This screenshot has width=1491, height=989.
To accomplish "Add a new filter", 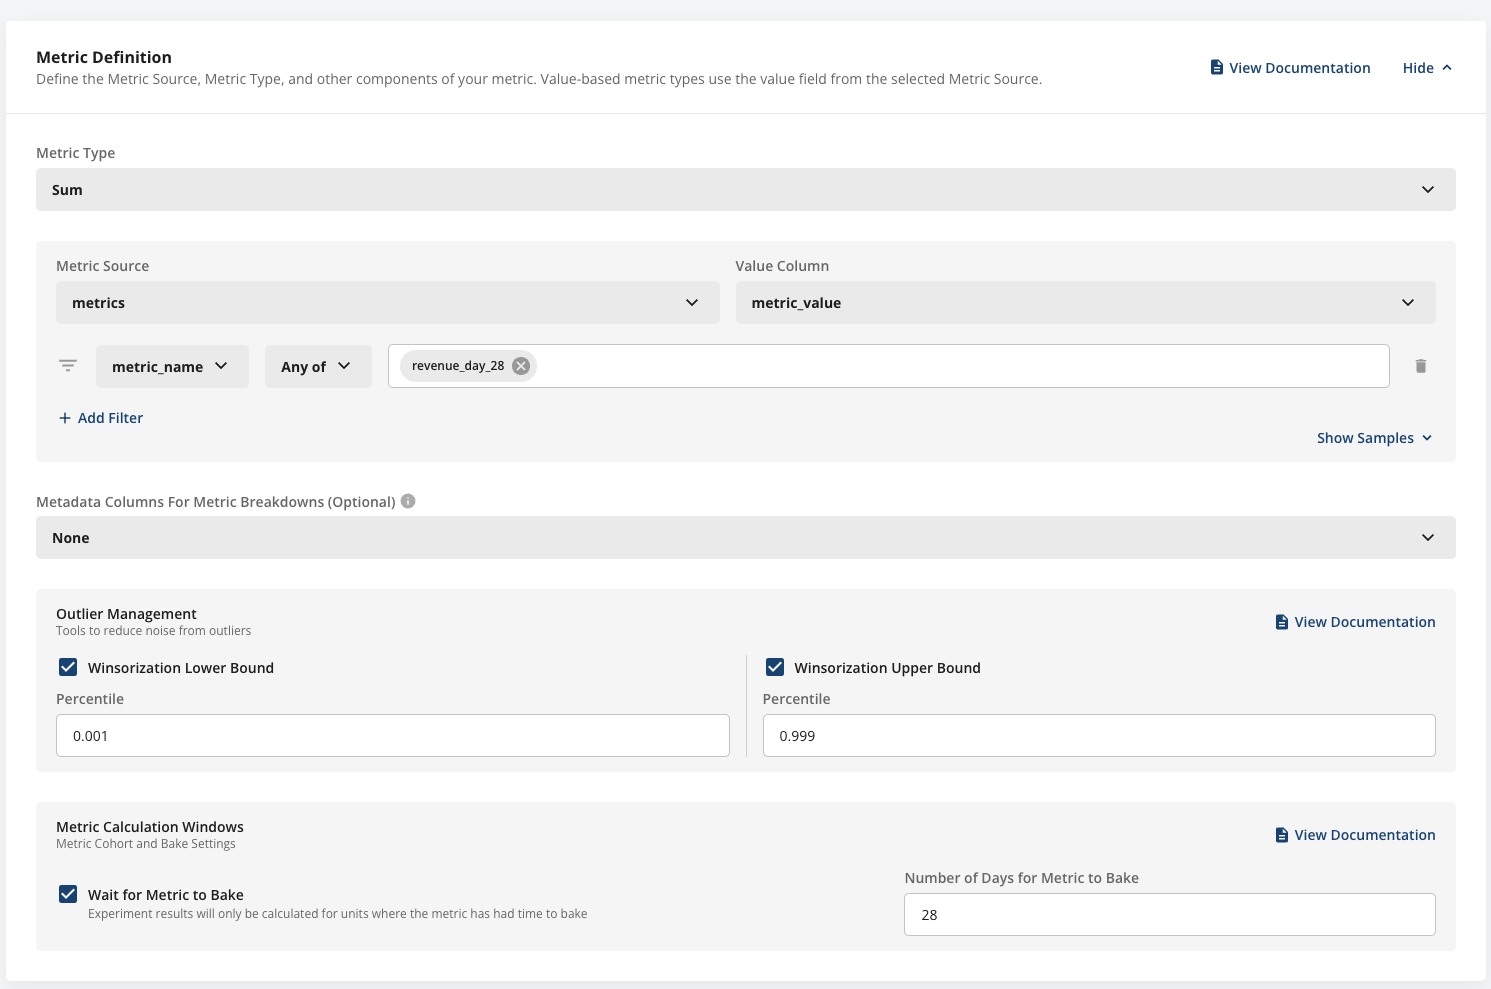I will point(101,418).
